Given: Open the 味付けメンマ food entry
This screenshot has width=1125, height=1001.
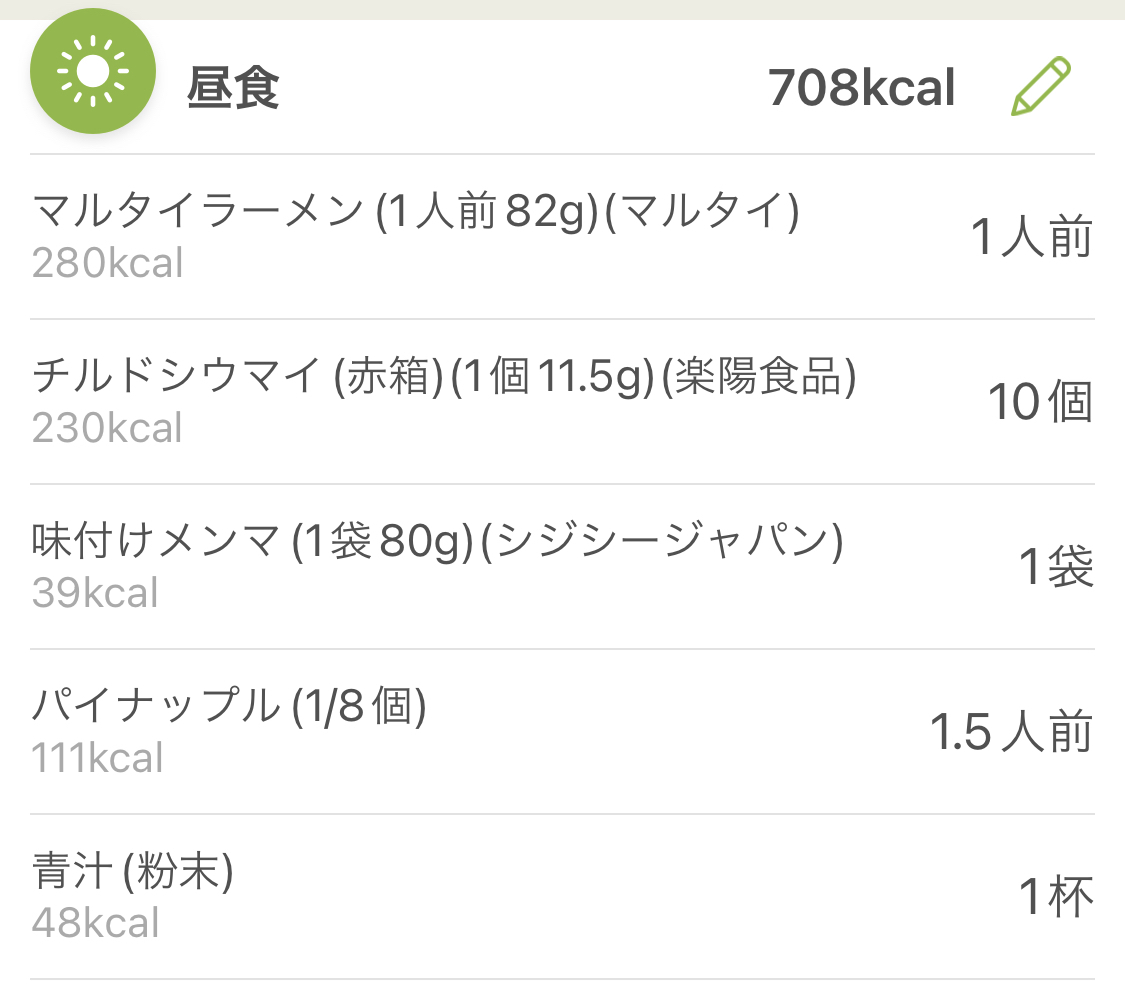Looking at the screenshot, I should 562,567.
